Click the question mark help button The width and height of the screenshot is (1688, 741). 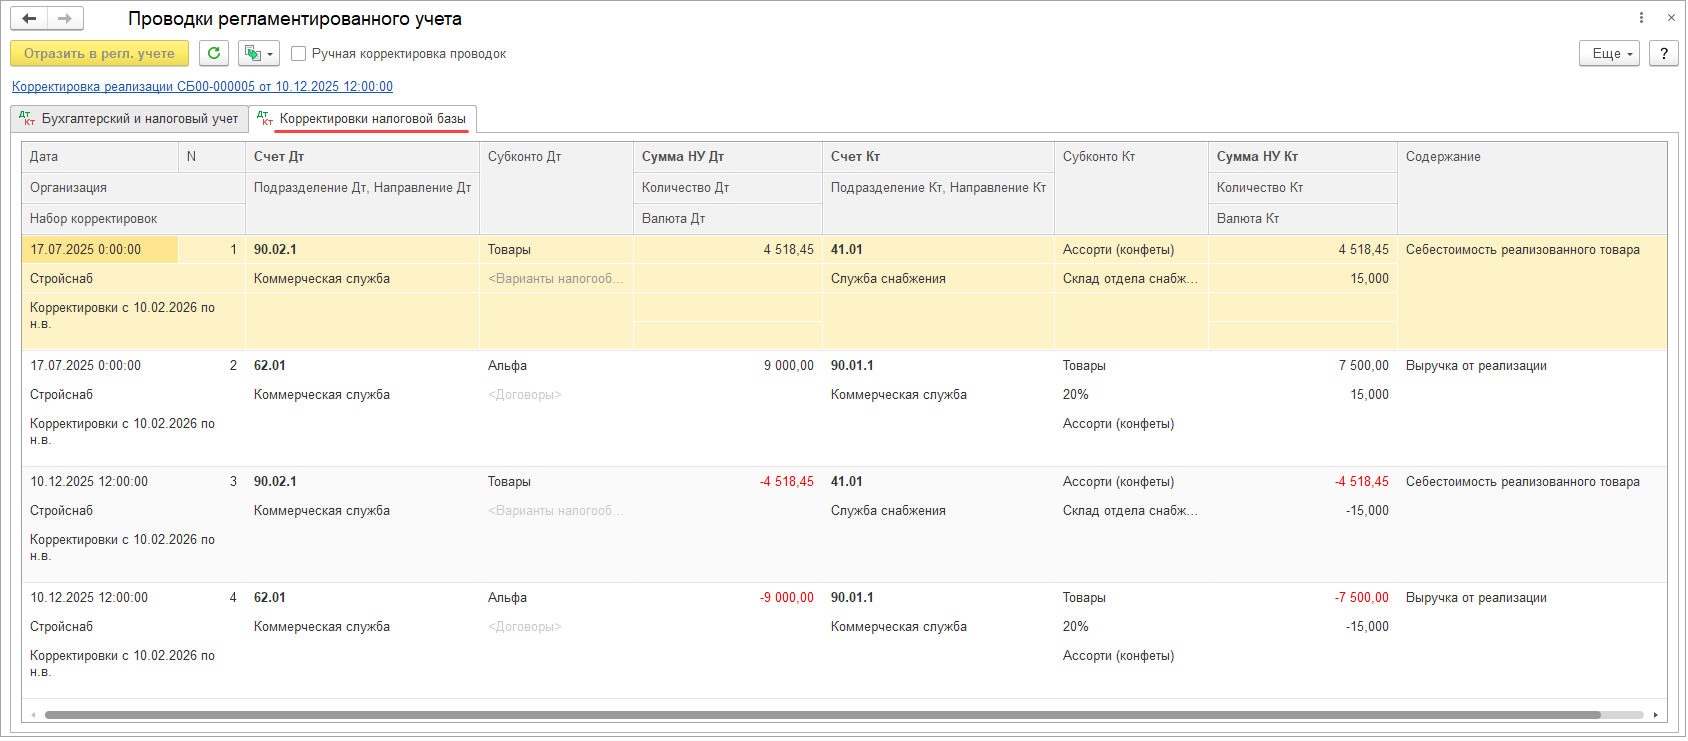[1664, 54]
